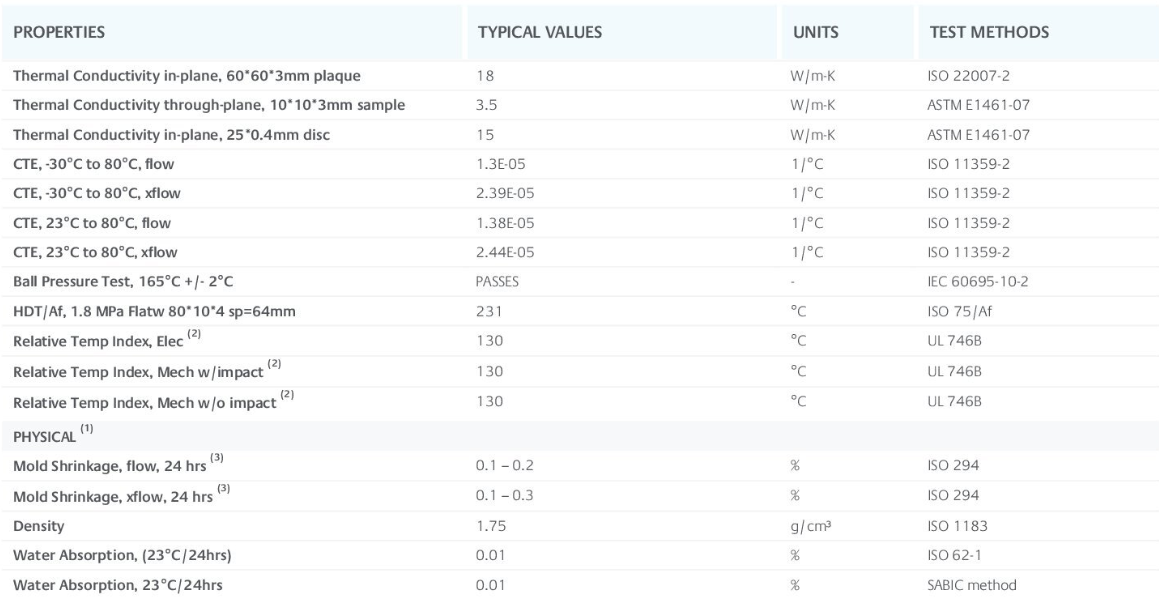Click the 2.44E-05 CTE value

pos(506,252)
